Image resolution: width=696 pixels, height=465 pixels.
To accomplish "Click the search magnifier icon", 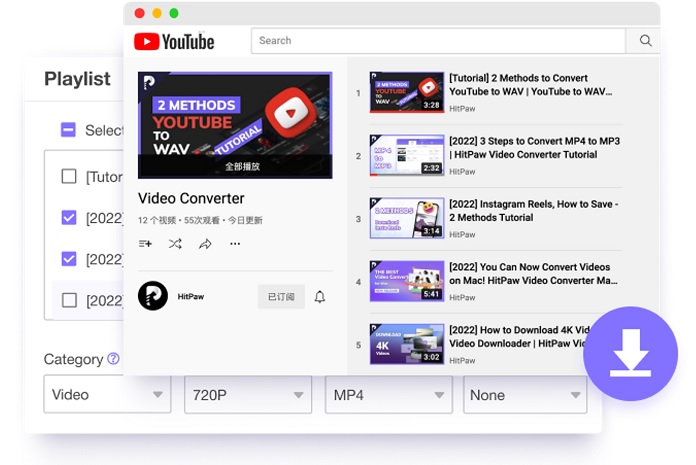I will coord(645,41).
